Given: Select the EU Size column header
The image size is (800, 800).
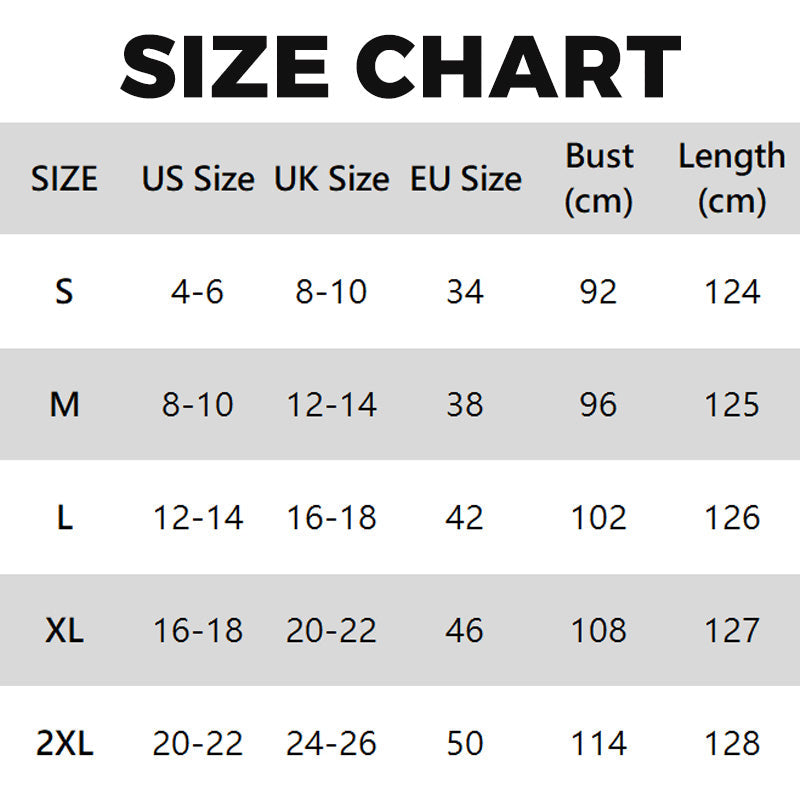Looking at the screenshot, I should pos(466,180).
